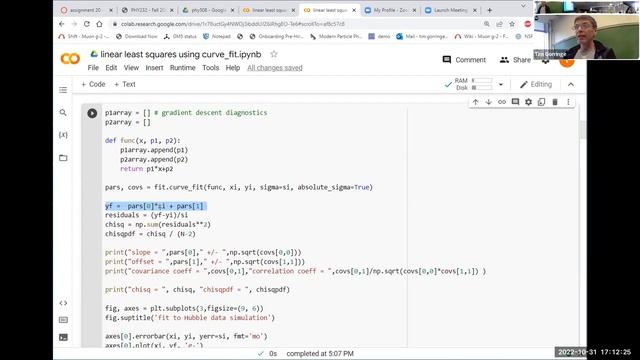Click the notebook title text
Screen dimensions: 640x360
(x=181, y=54)
